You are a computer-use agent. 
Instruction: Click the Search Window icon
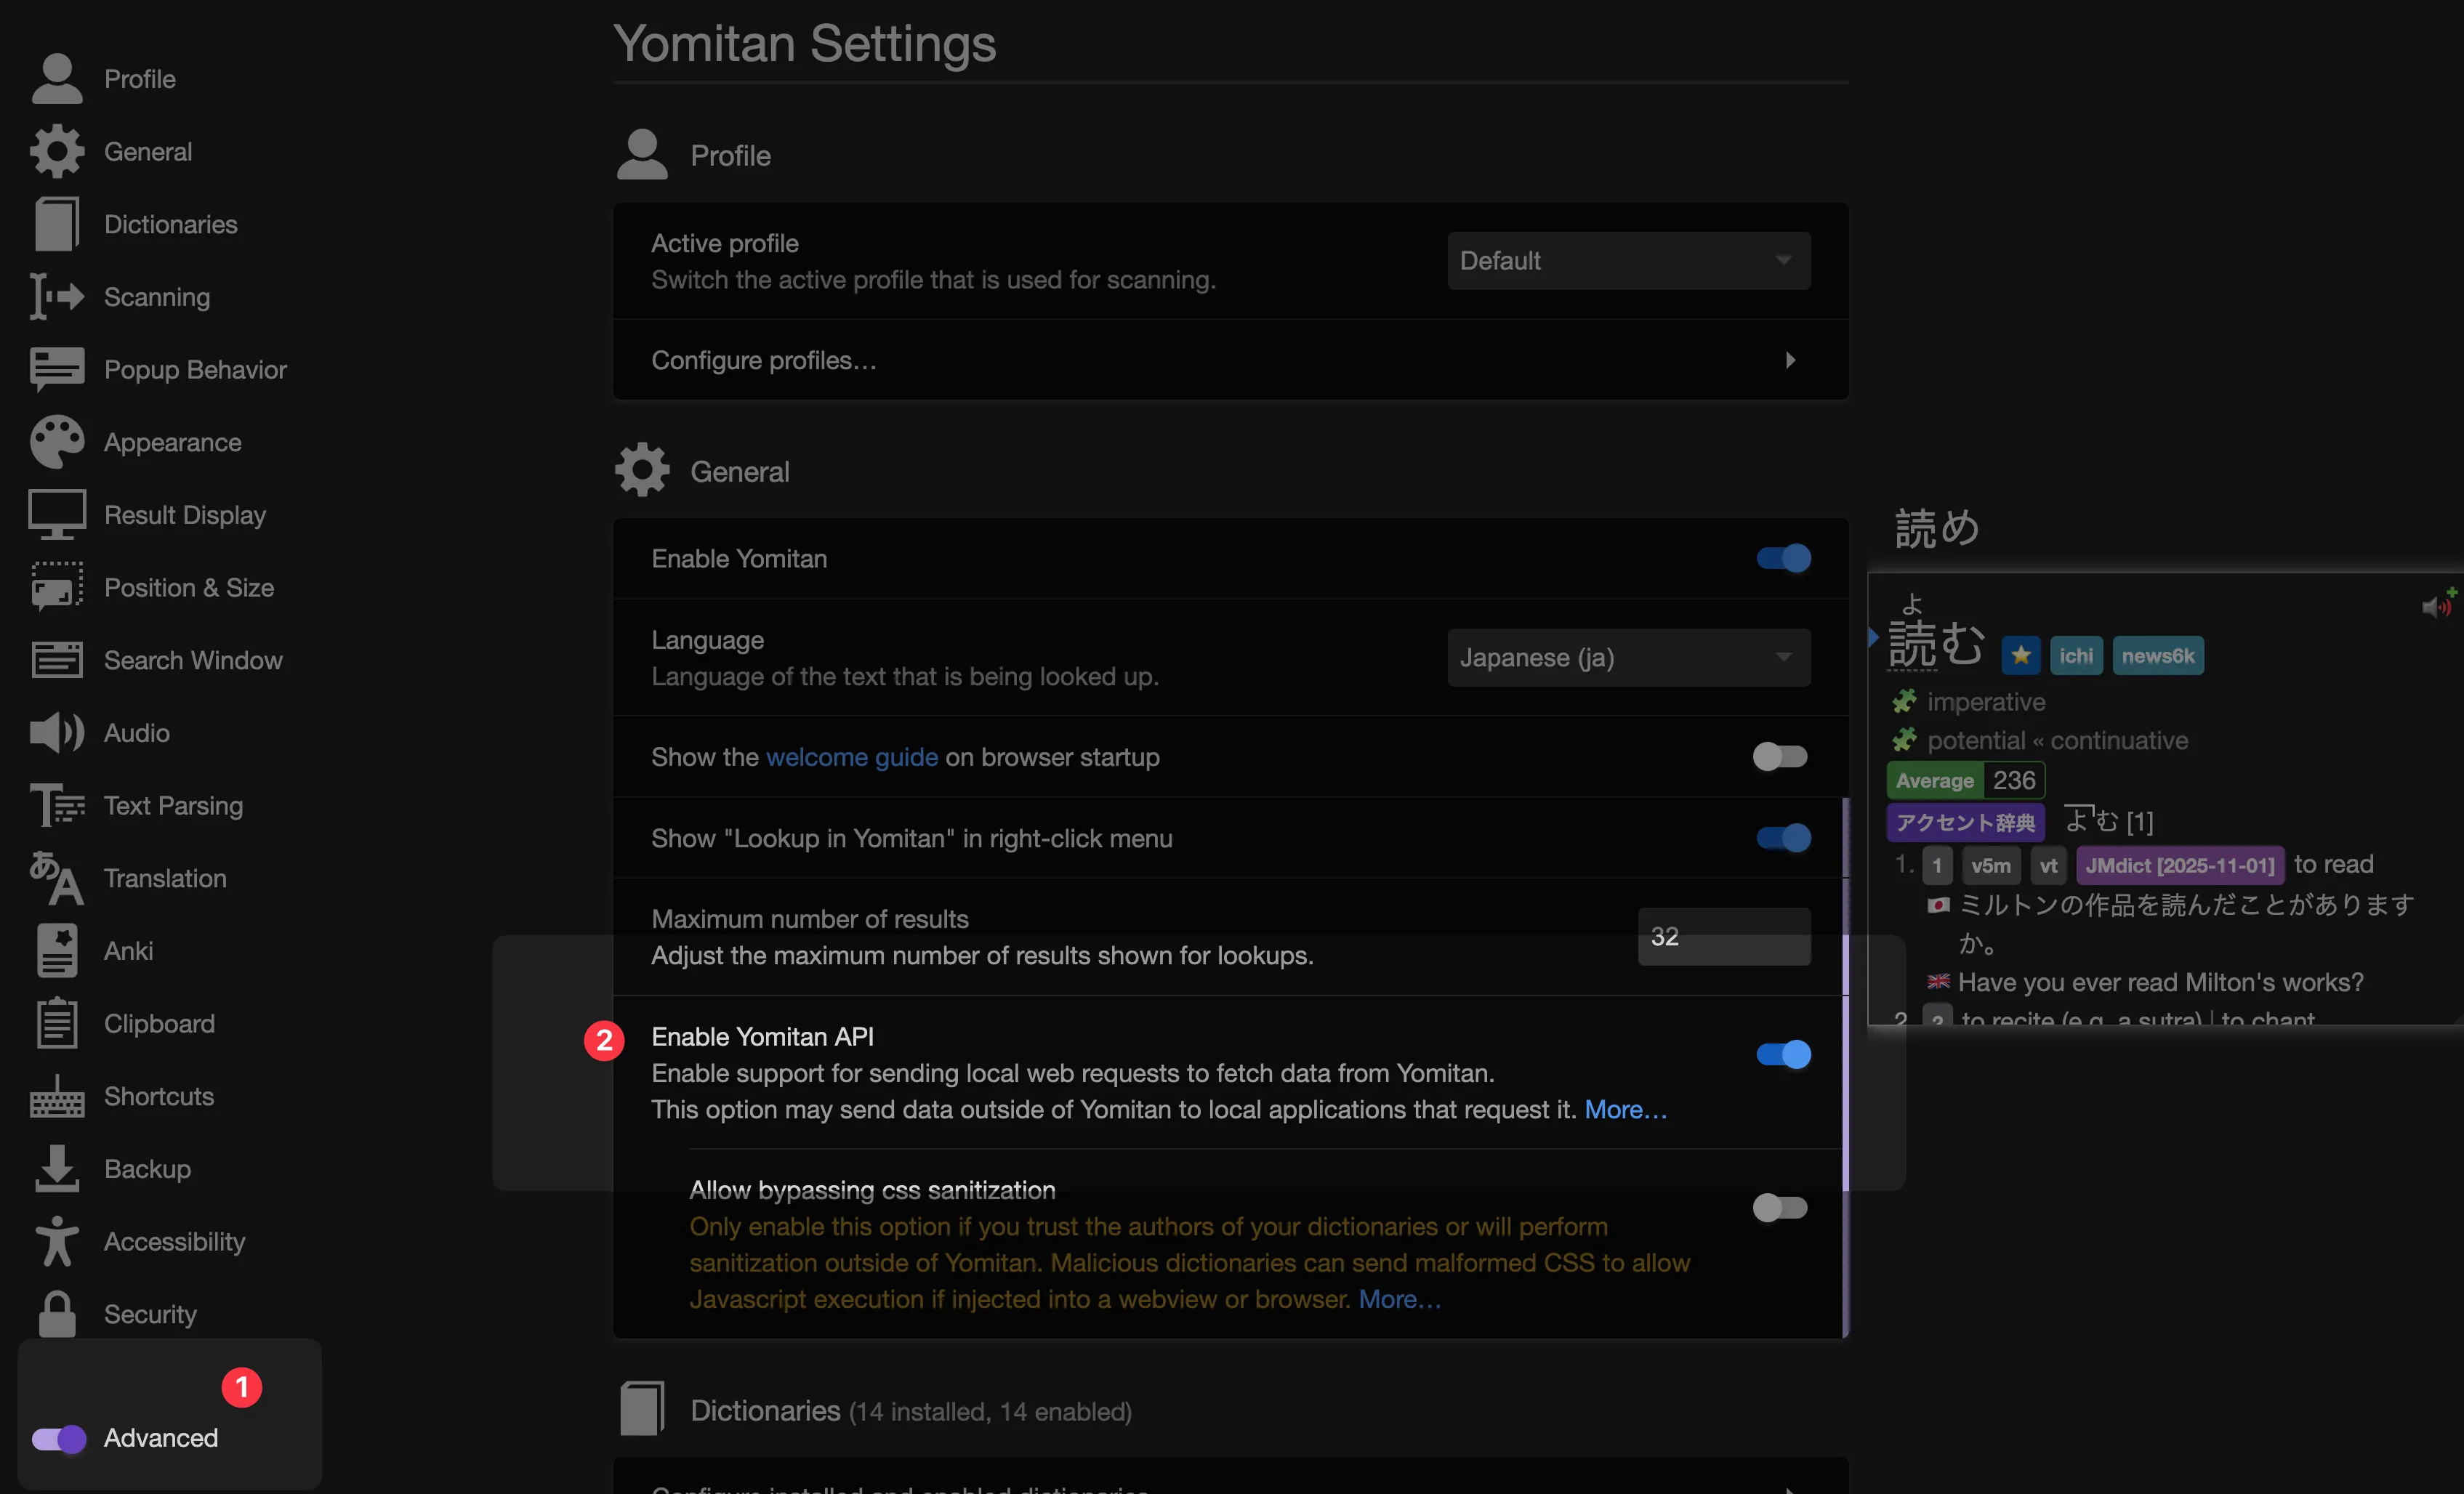pos(57,660)
